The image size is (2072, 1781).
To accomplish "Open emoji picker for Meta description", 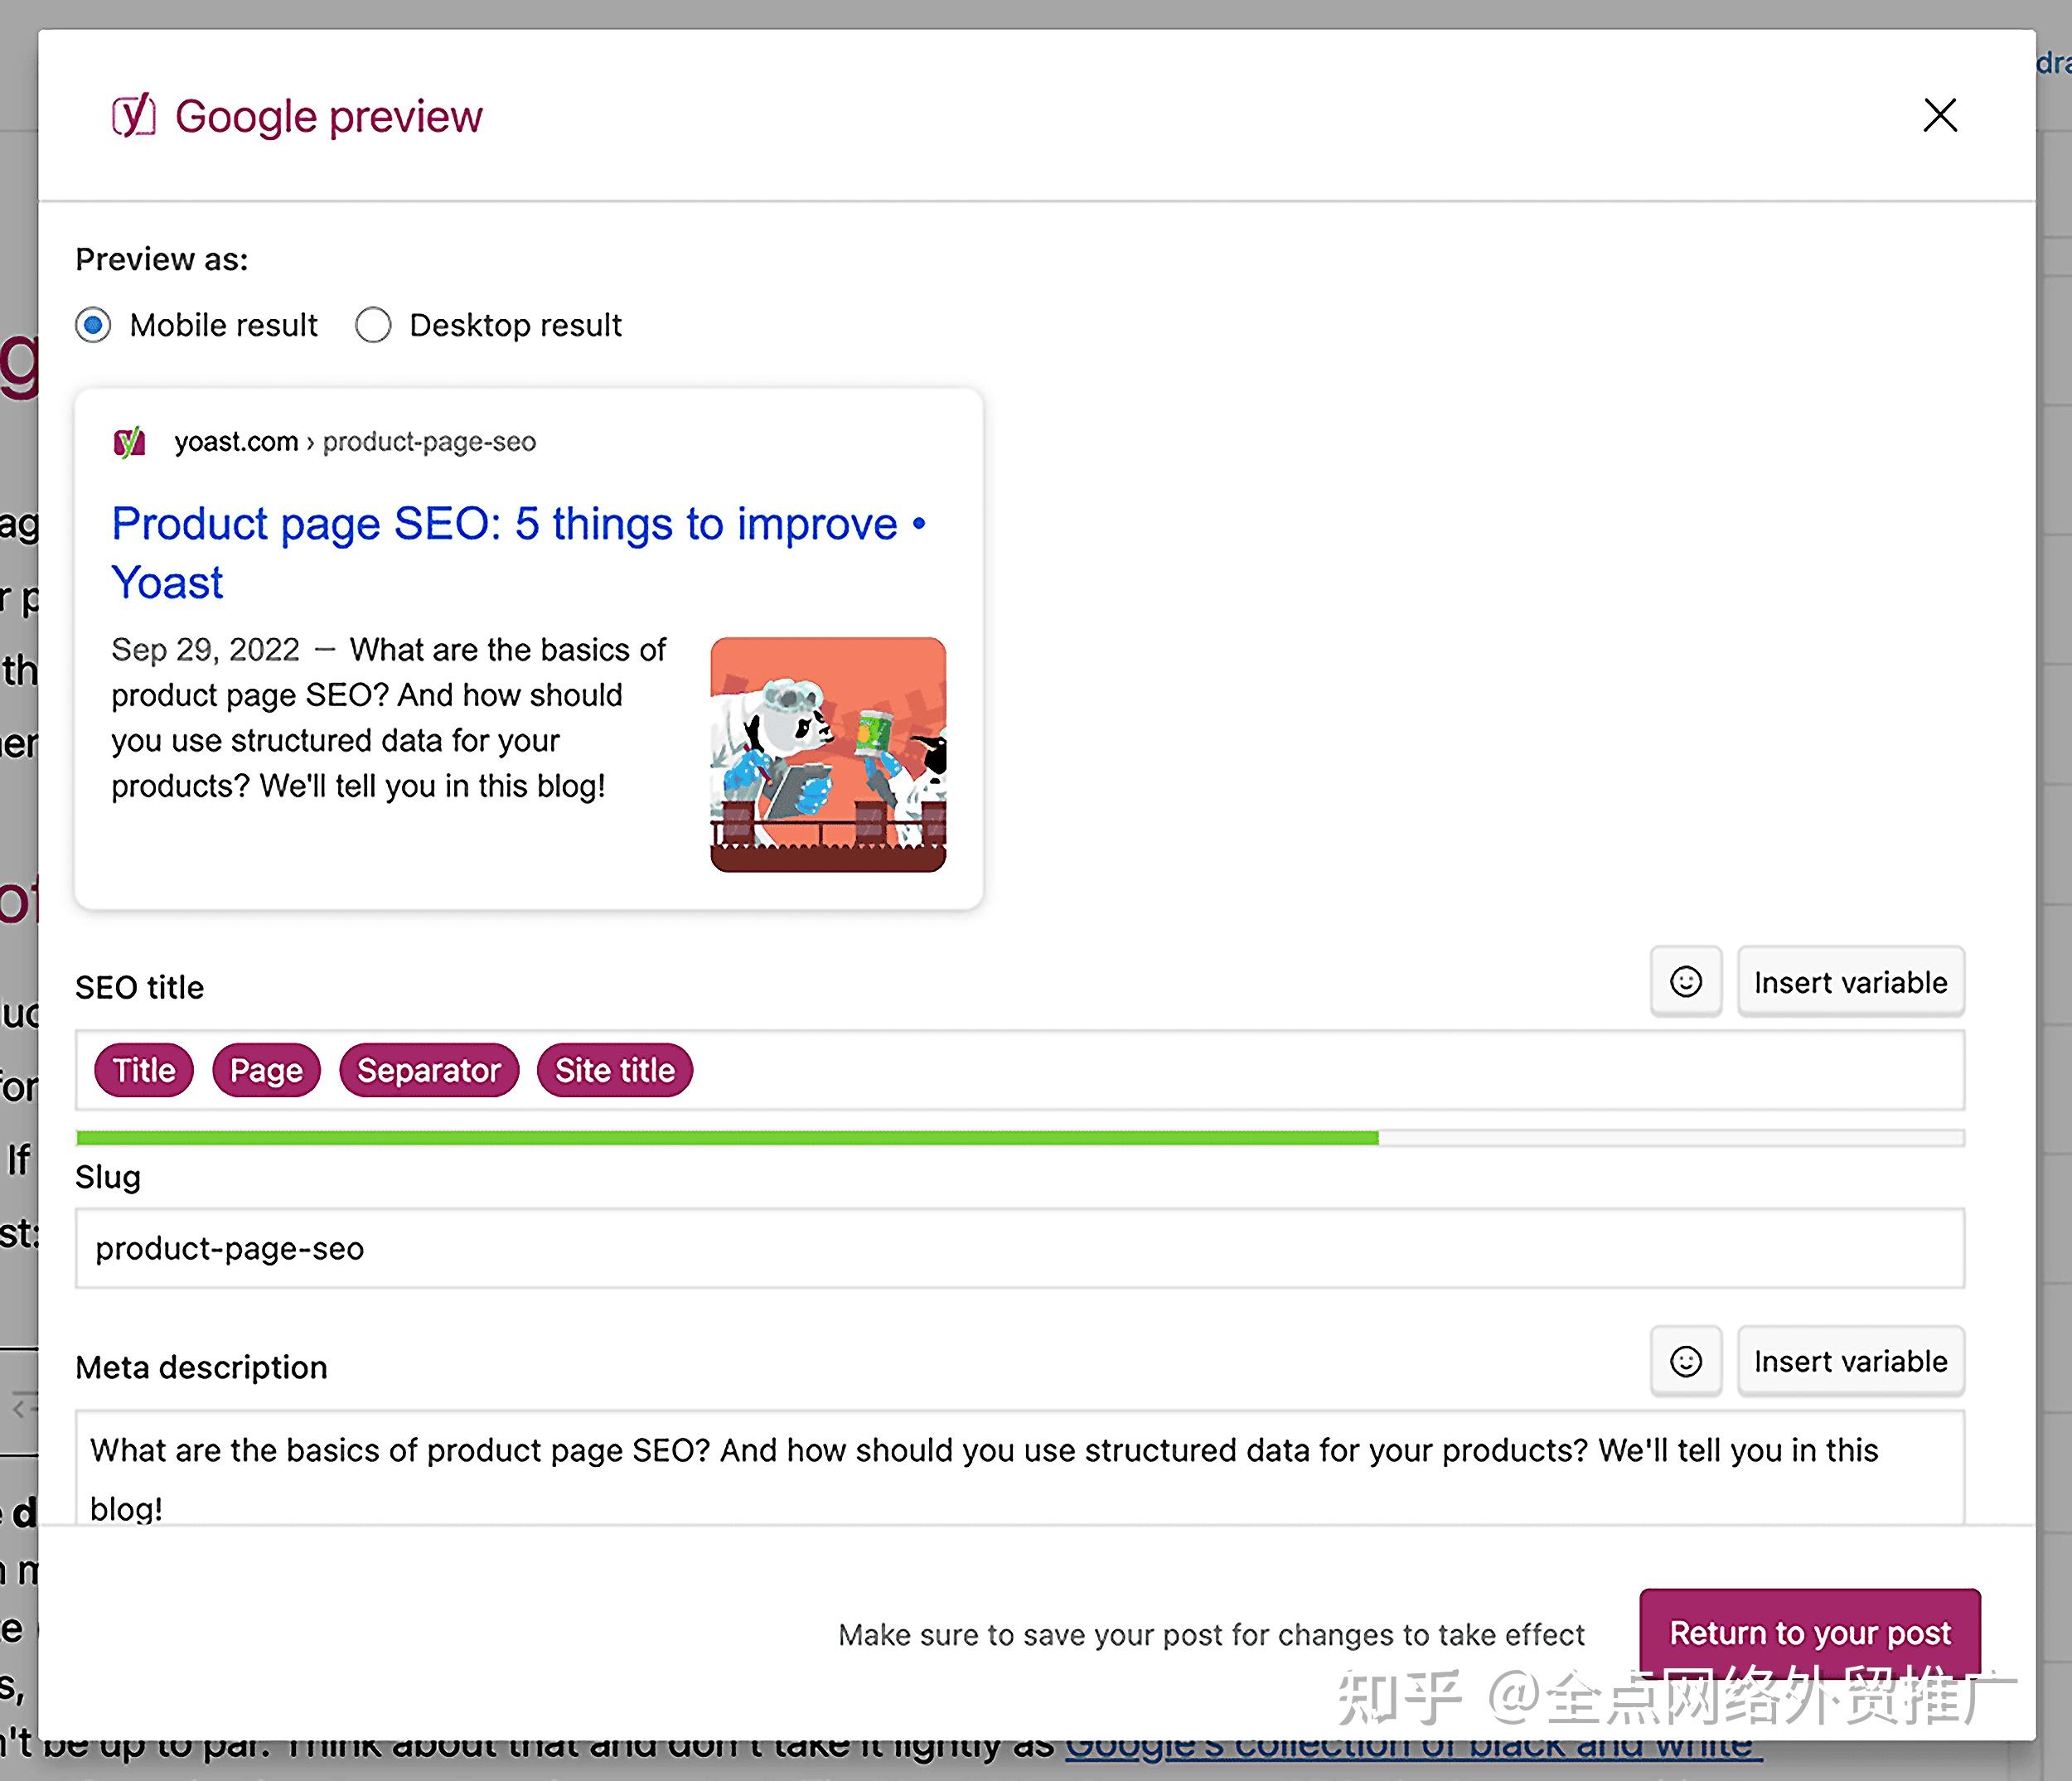I will (1686, 1361).
